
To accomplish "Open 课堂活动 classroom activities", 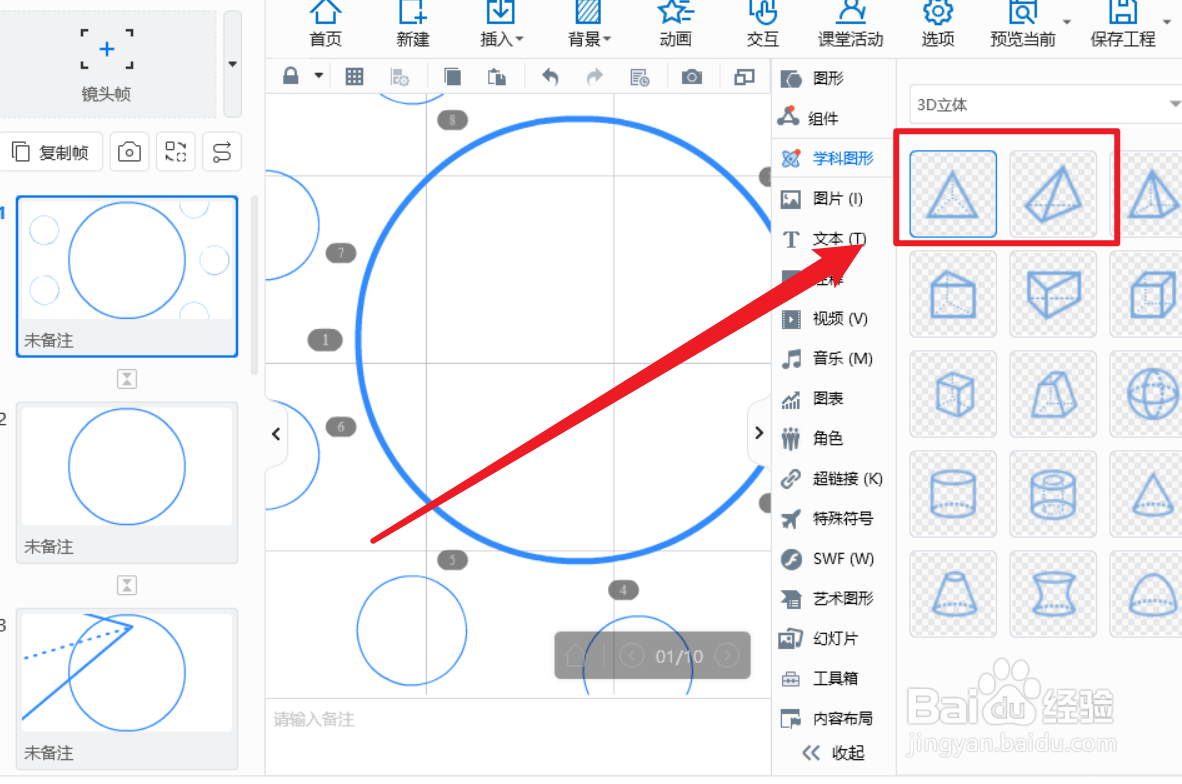I will pyautogui.click(x=850, y=24).
